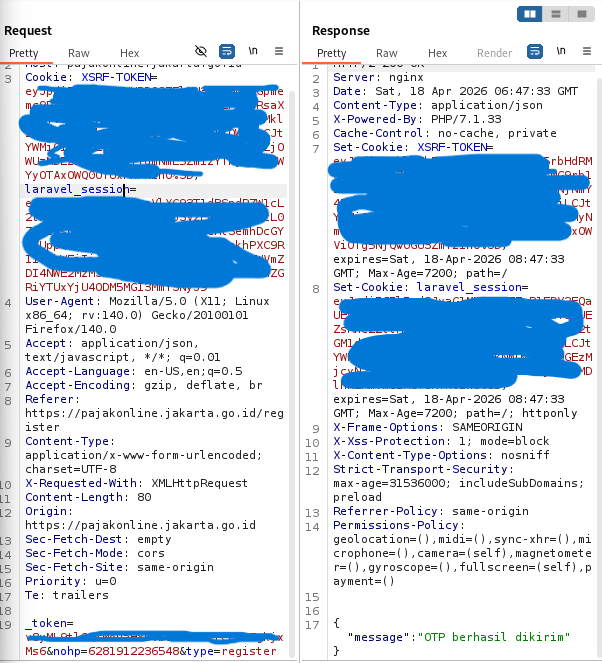
Task: Select side-by-side split layout icon
Action: [x=530, y=14]
